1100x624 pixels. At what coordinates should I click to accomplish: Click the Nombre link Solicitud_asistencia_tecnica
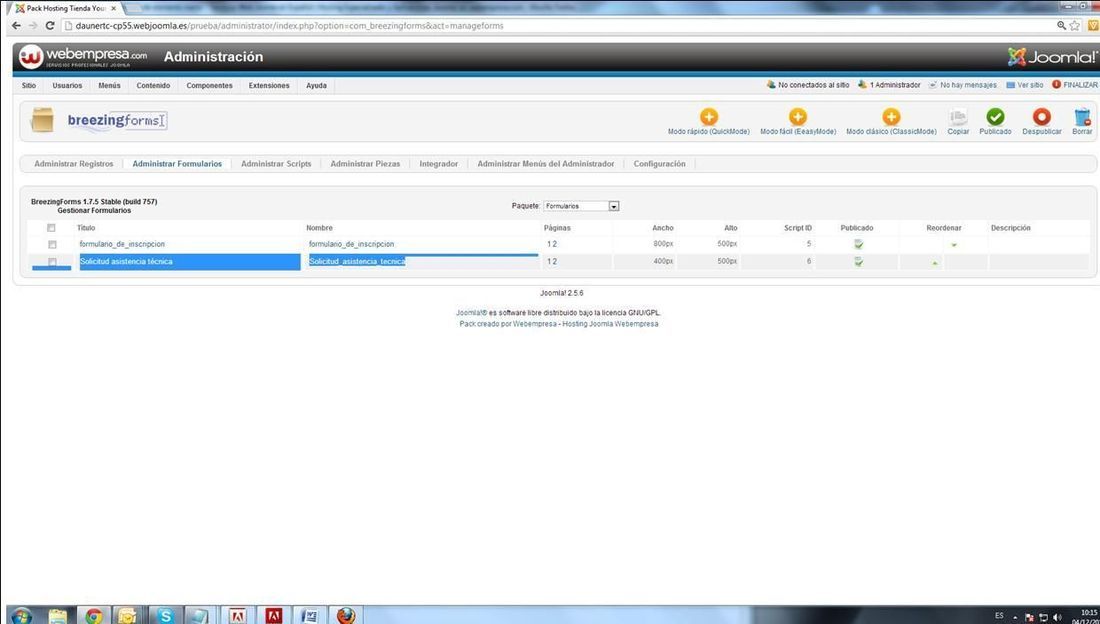[x=357, y=262]
